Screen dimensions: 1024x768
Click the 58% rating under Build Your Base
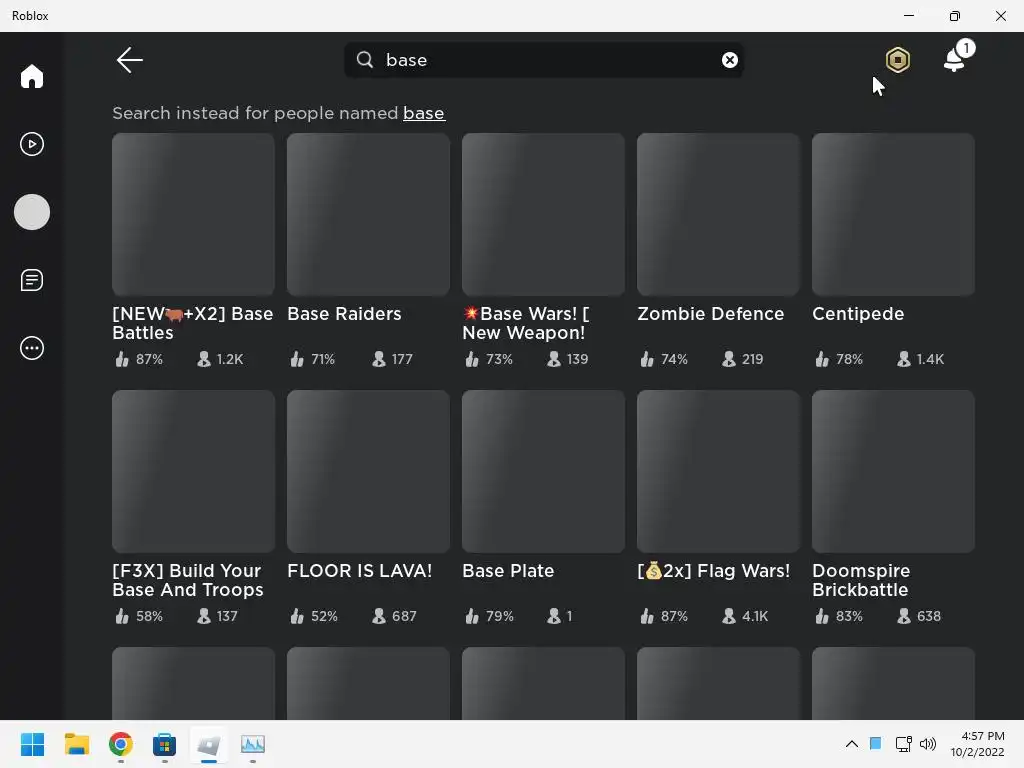tap(139, 616)
